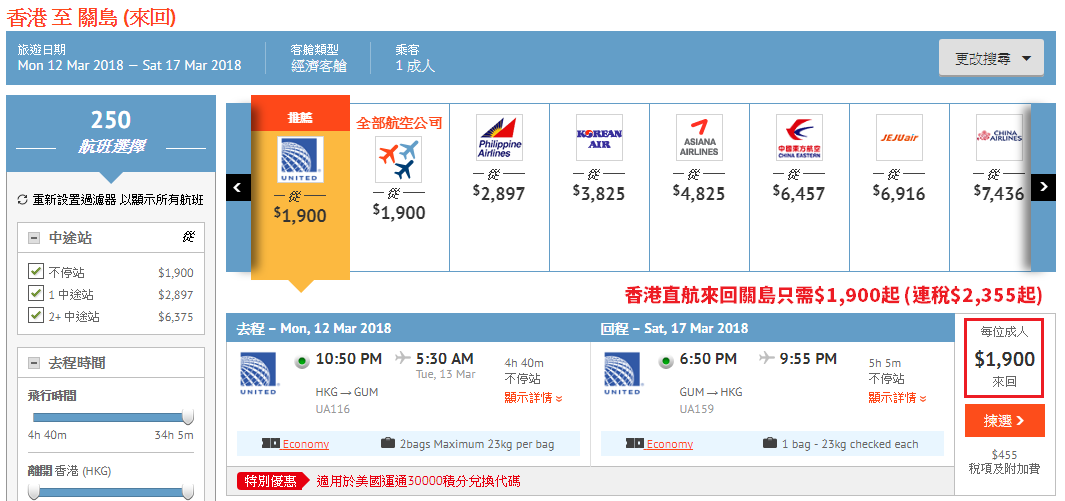Click return green nonstop indicator dot

(666, 362)
